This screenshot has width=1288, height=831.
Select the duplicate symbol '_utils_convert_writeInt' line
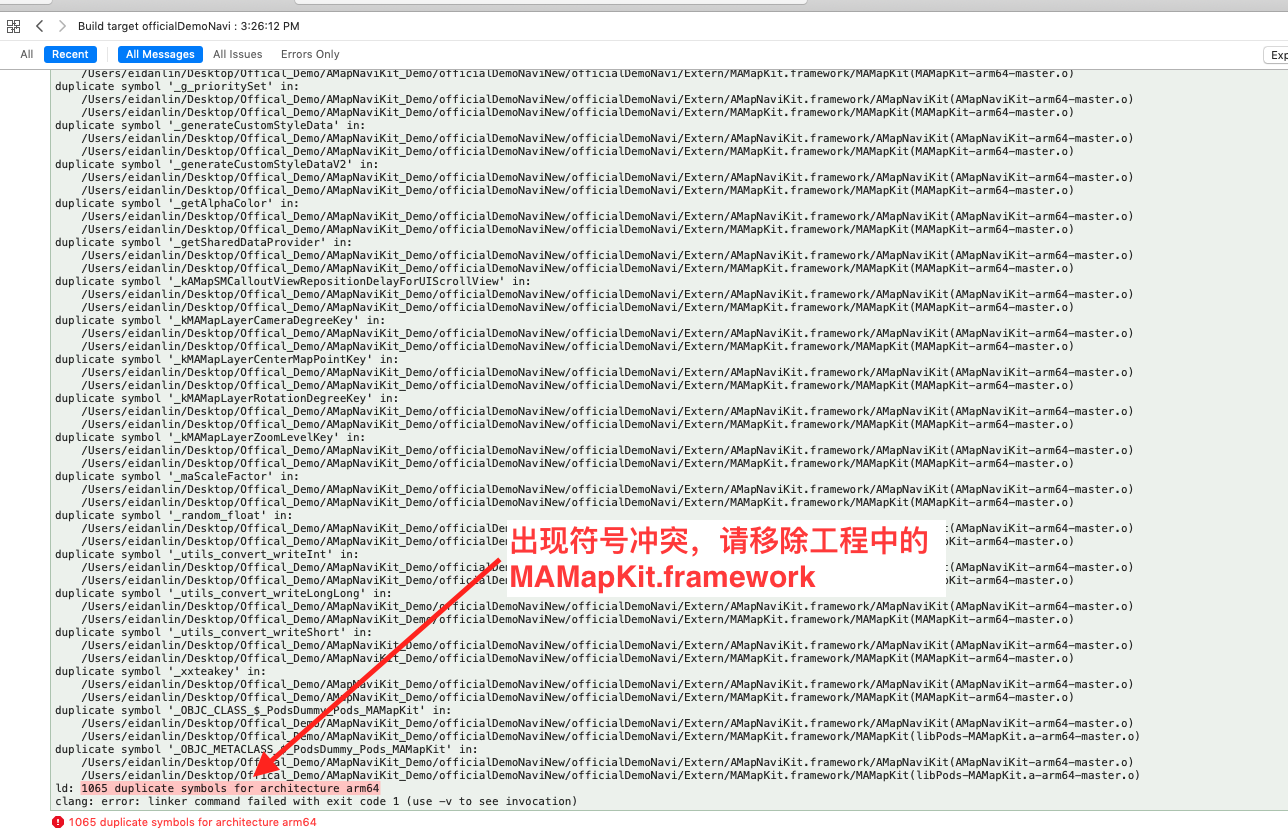coord(207,554)
